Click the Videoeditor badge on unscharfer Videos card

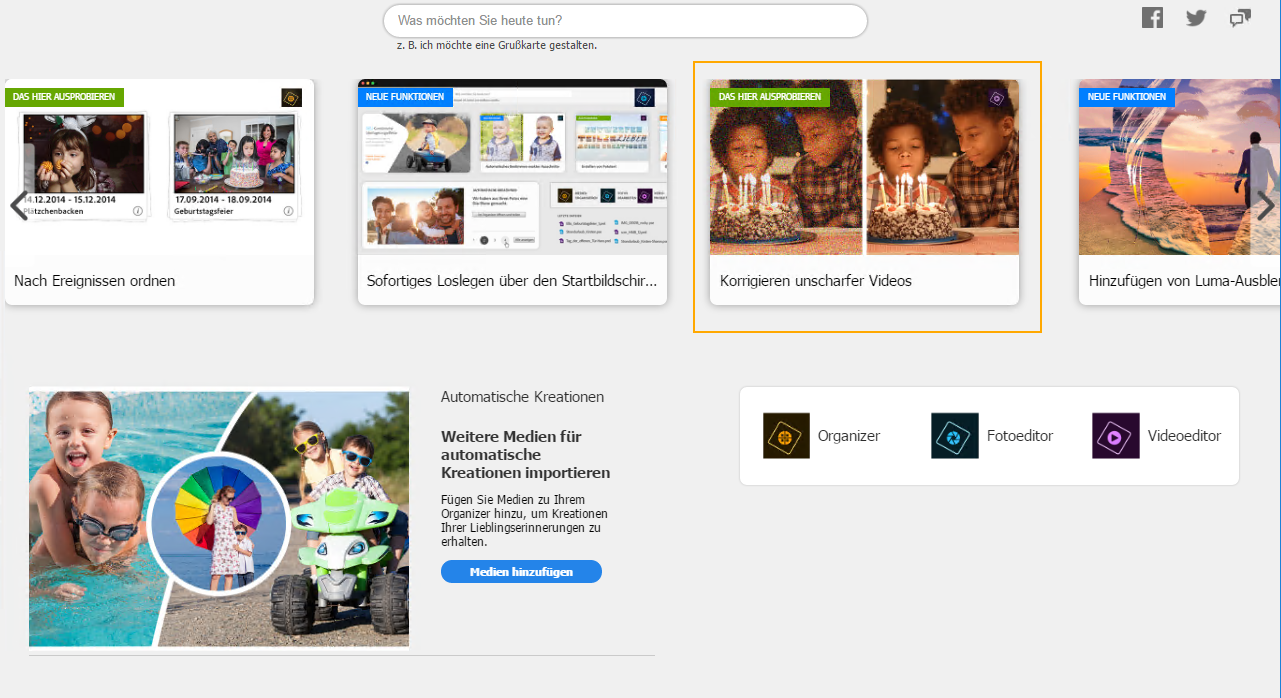[x=996, y=98]
